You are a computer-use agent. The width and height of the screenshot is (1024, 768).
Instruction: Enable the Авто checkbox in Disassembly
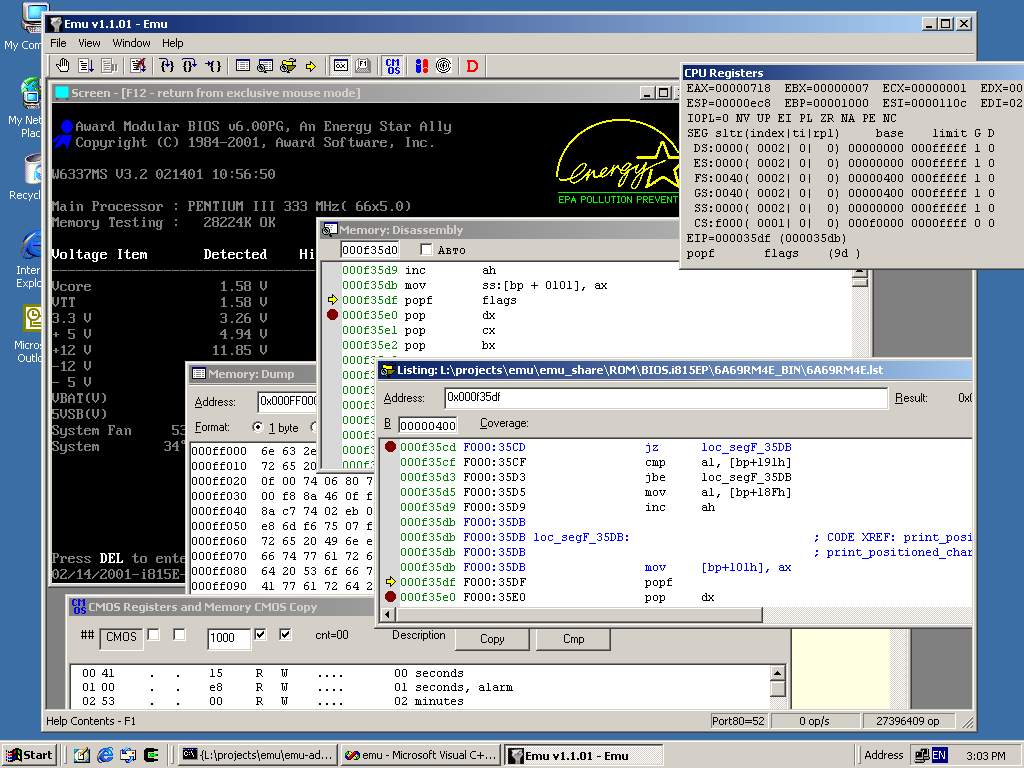(x=426, y=249)
